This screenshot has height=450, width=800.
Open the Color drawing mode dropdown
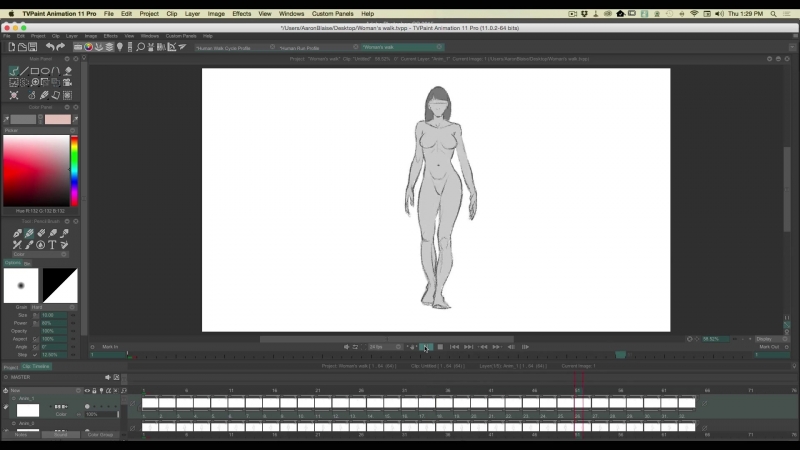click(x=40, y=254)
